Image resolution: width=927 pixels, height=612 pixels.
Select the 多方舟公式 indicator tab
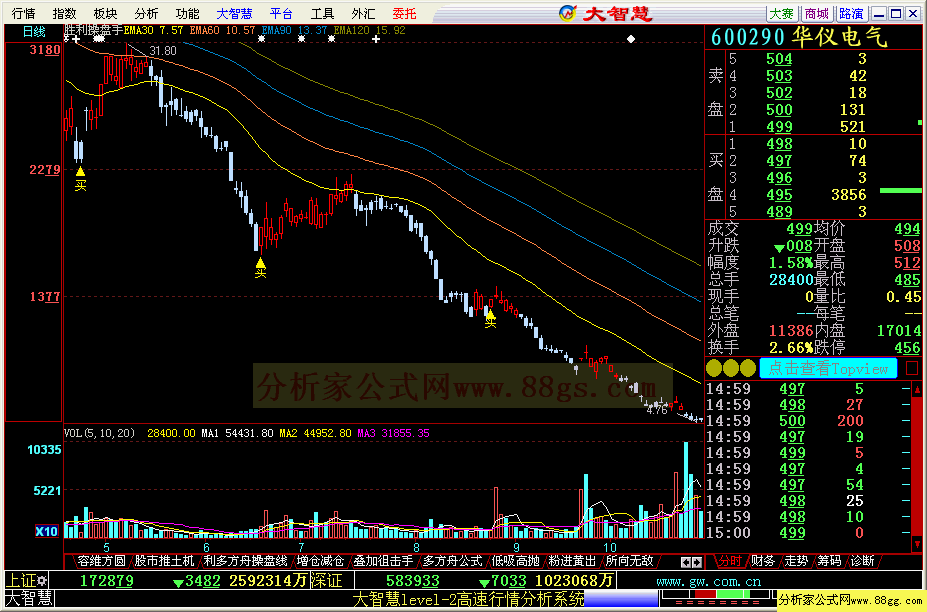tap(452, 561)
